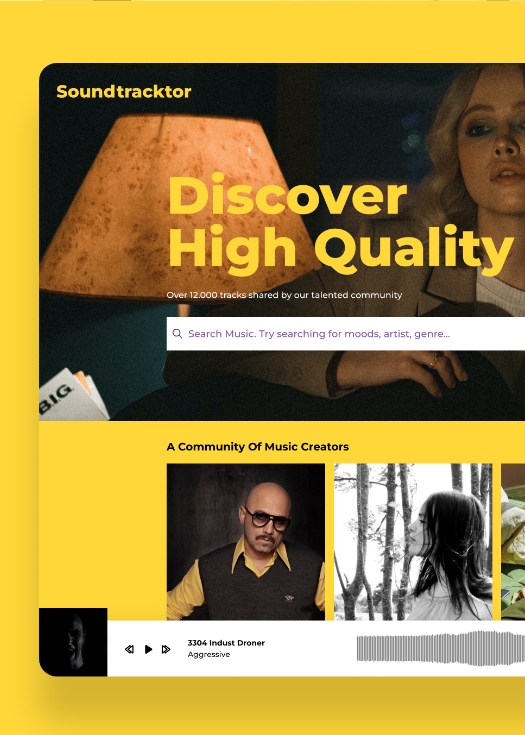Play the 3304 Indust Droner track
This screenshot has height=735, width=525.
pos(148,649)
